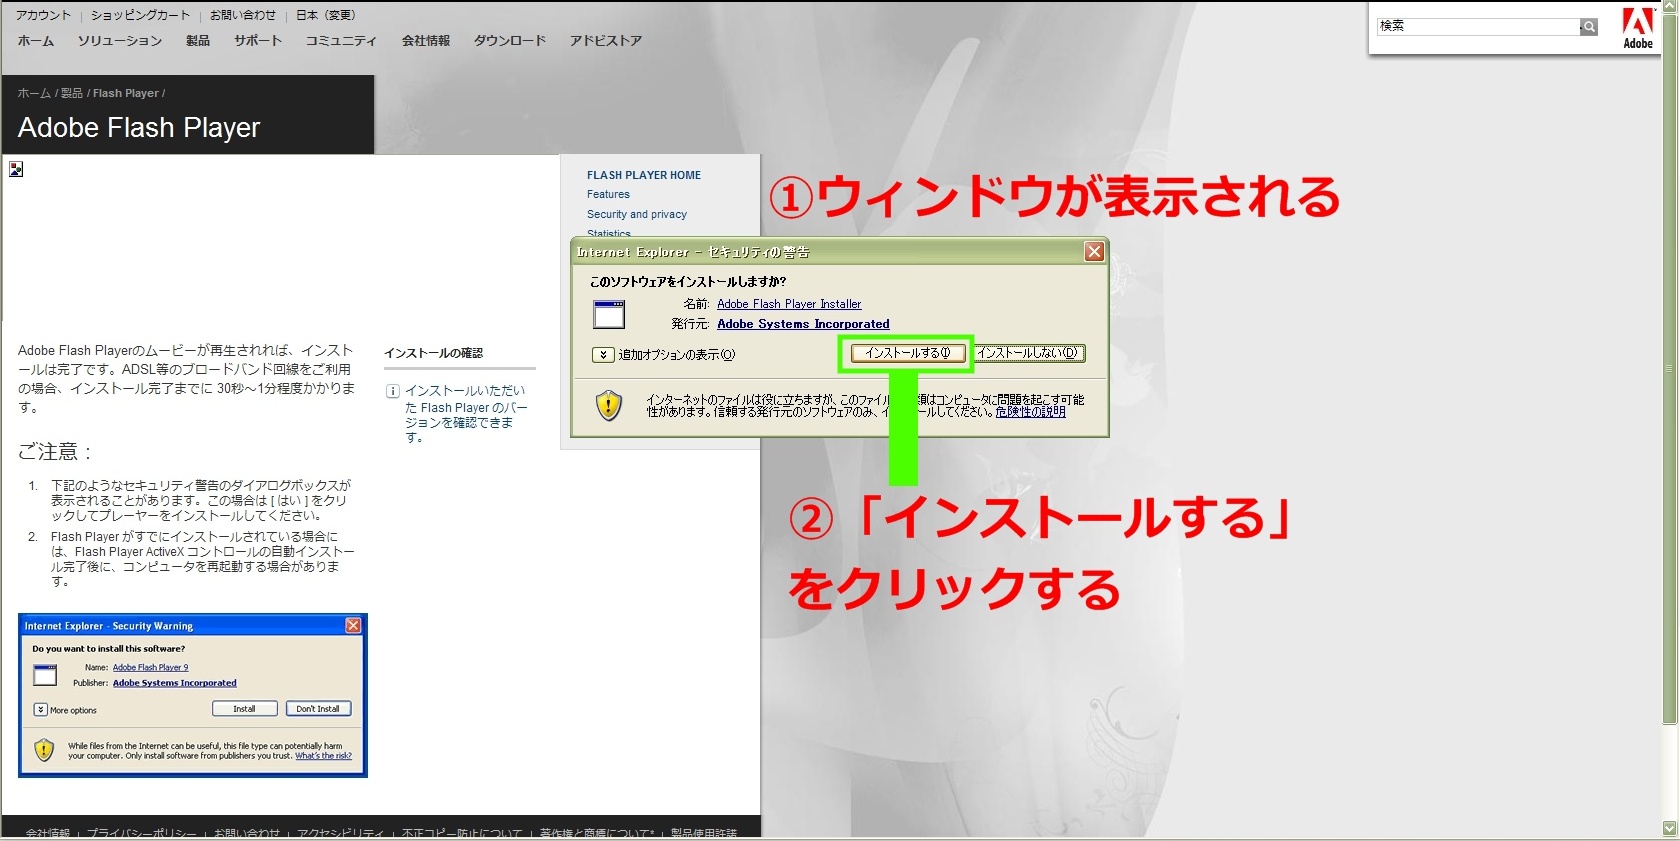Viewport: 1680px width, 841px height.
Task: Click the Adobe logo
Action: point(1637,28)
